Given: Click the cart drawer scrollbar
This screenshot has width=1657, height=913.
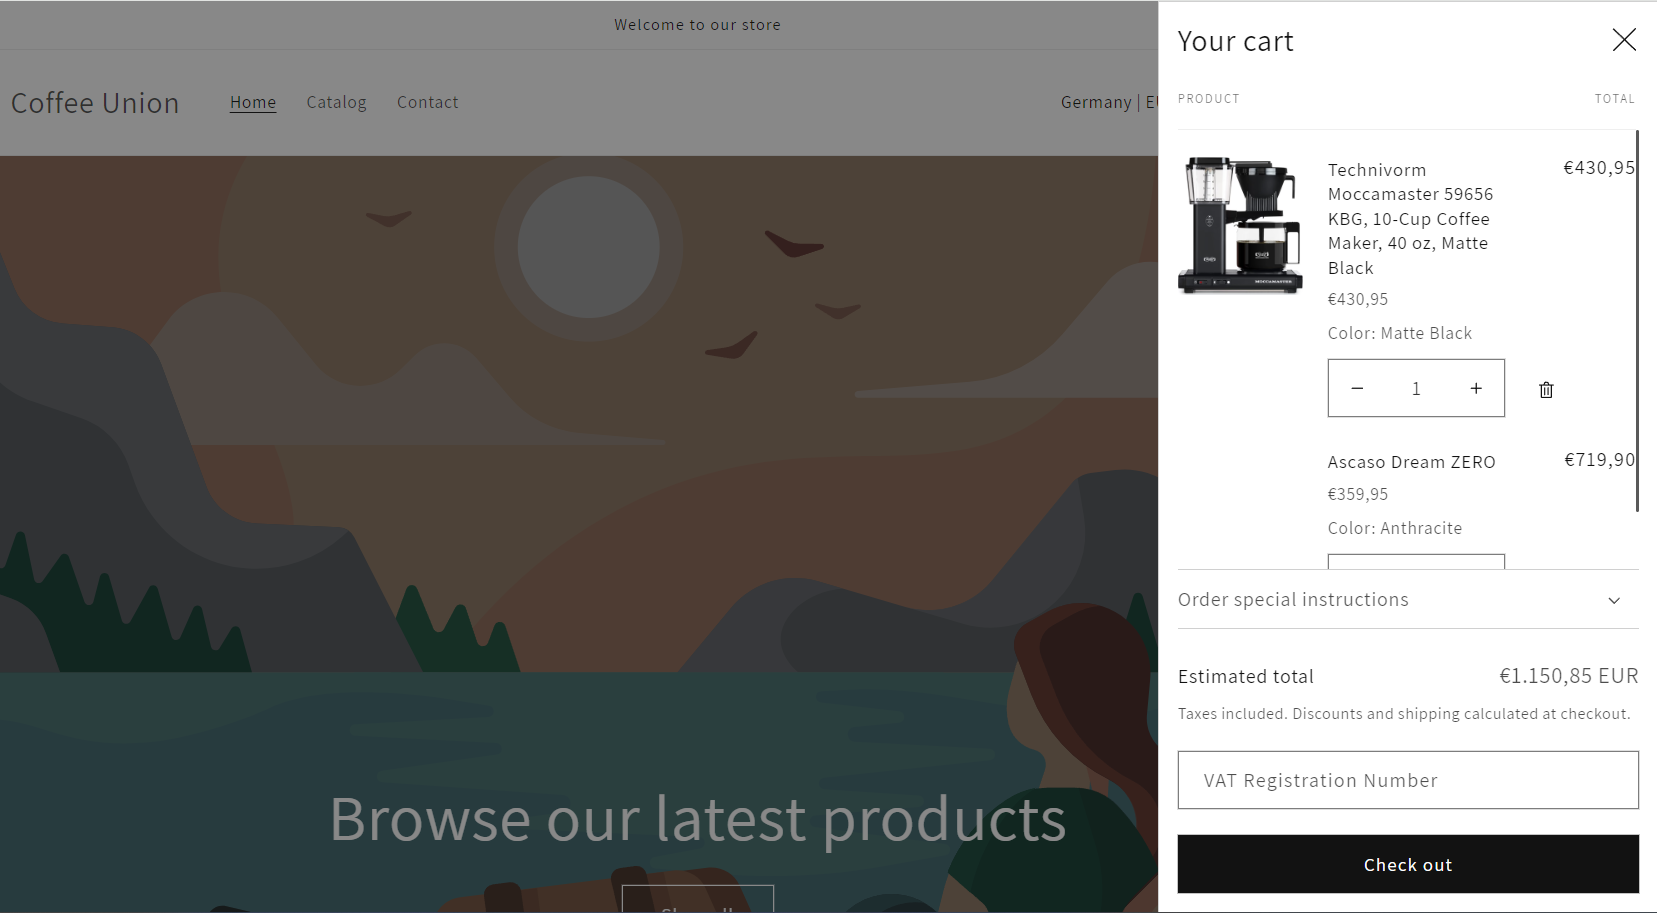Looking at the screenshot, I should coord(1637,320).
